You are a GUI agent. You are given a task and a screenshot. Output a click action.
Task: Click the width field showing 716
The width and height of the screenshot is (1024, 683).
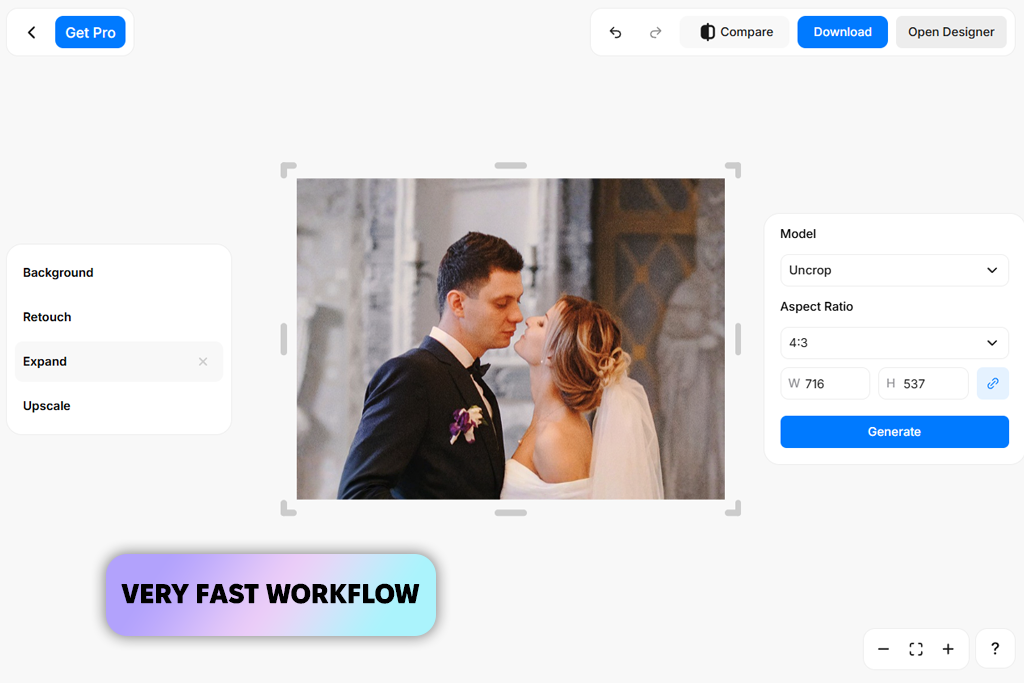pyautogui.click(x=825, y=383)
